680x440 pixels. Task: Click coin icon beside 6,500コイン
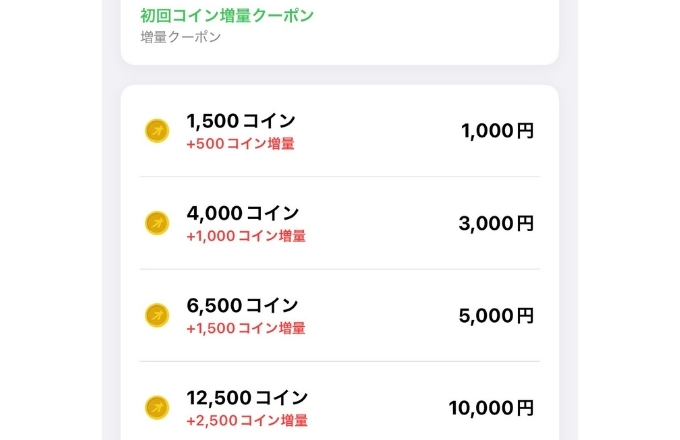[x=157, y=315]
